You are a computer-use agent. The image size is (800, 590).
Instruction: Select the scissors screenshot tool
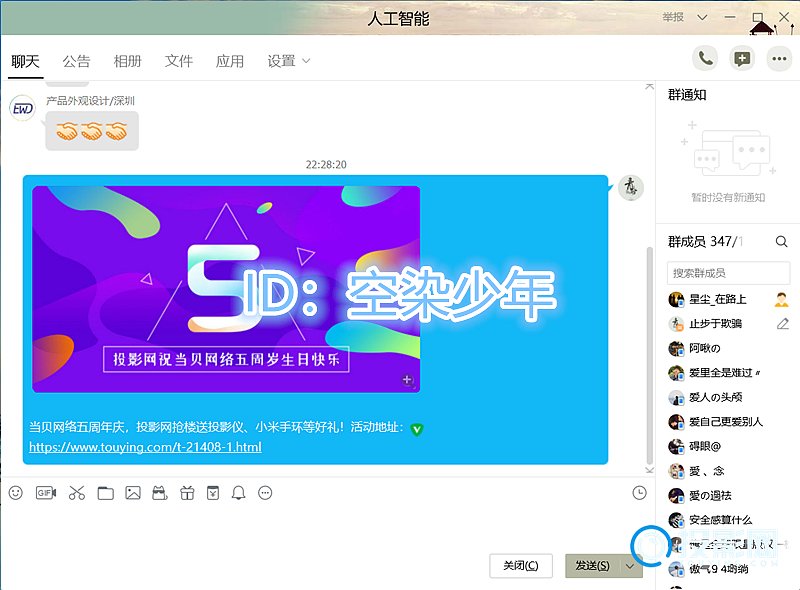click(77, 493)
